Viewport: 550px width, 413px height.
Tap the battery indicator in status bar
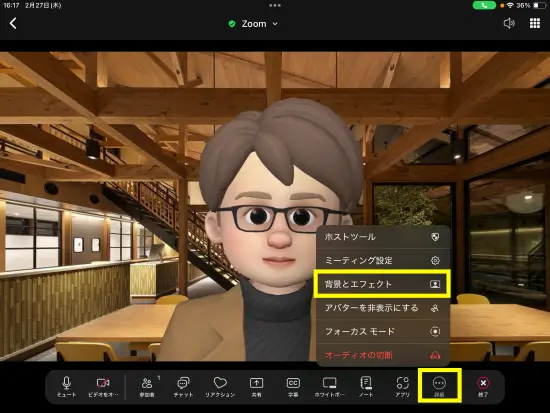coord(540,5)
